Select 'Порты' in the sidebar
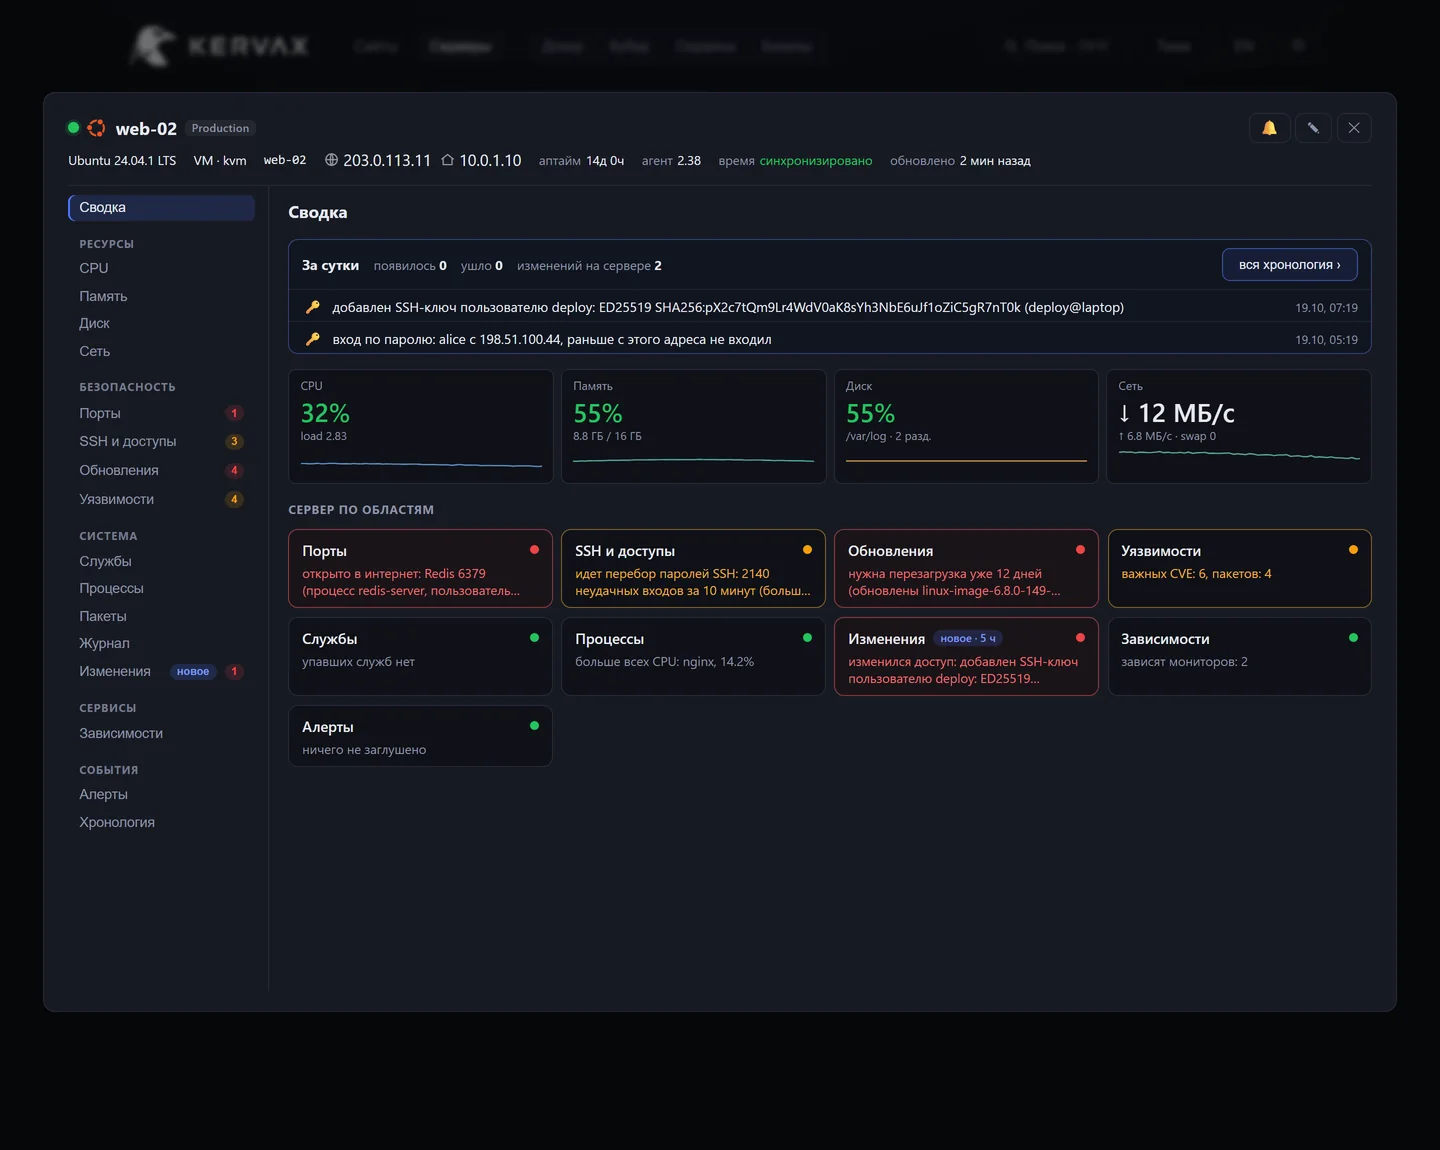Image resolution: width=1440 pixels, height=1150 pixels. (161, 413)
